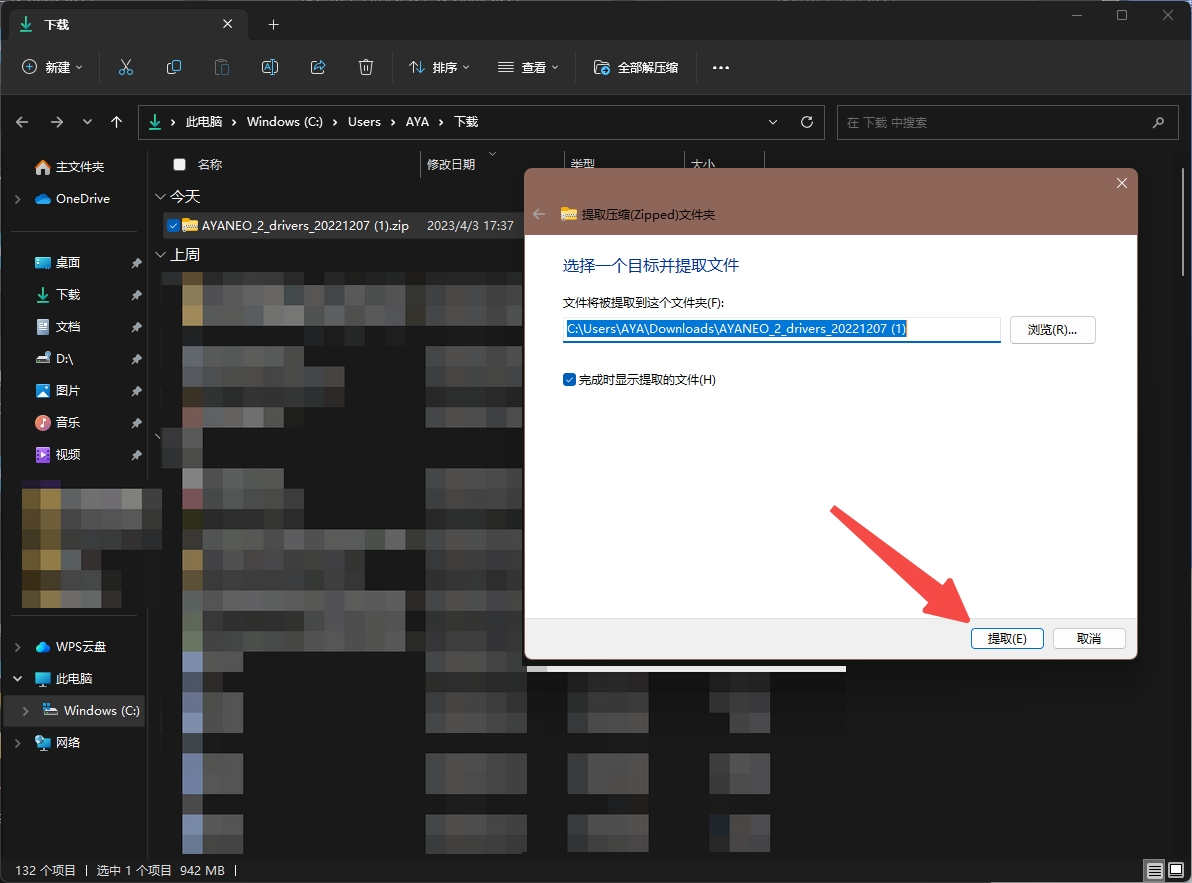1192x883 pixels.
Task: Click the Delete trash can icon
Action: coord(366,67)
